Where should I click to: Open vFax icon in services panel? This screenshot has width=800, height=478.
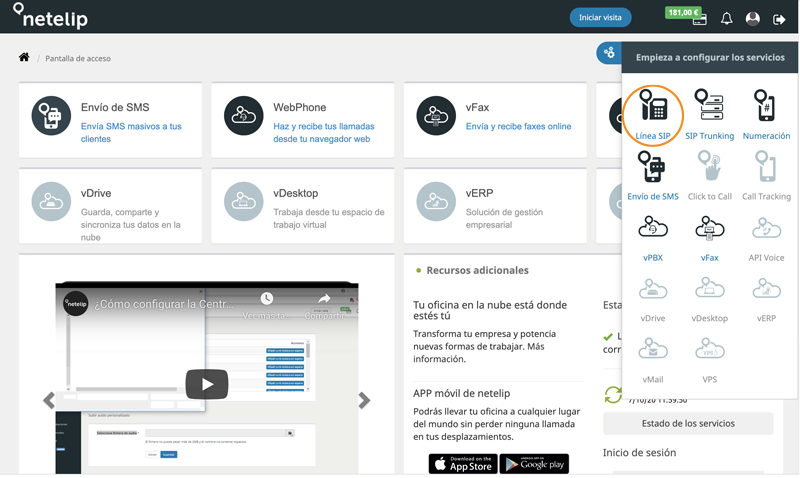pyautogui.click(x=710, y=229)
